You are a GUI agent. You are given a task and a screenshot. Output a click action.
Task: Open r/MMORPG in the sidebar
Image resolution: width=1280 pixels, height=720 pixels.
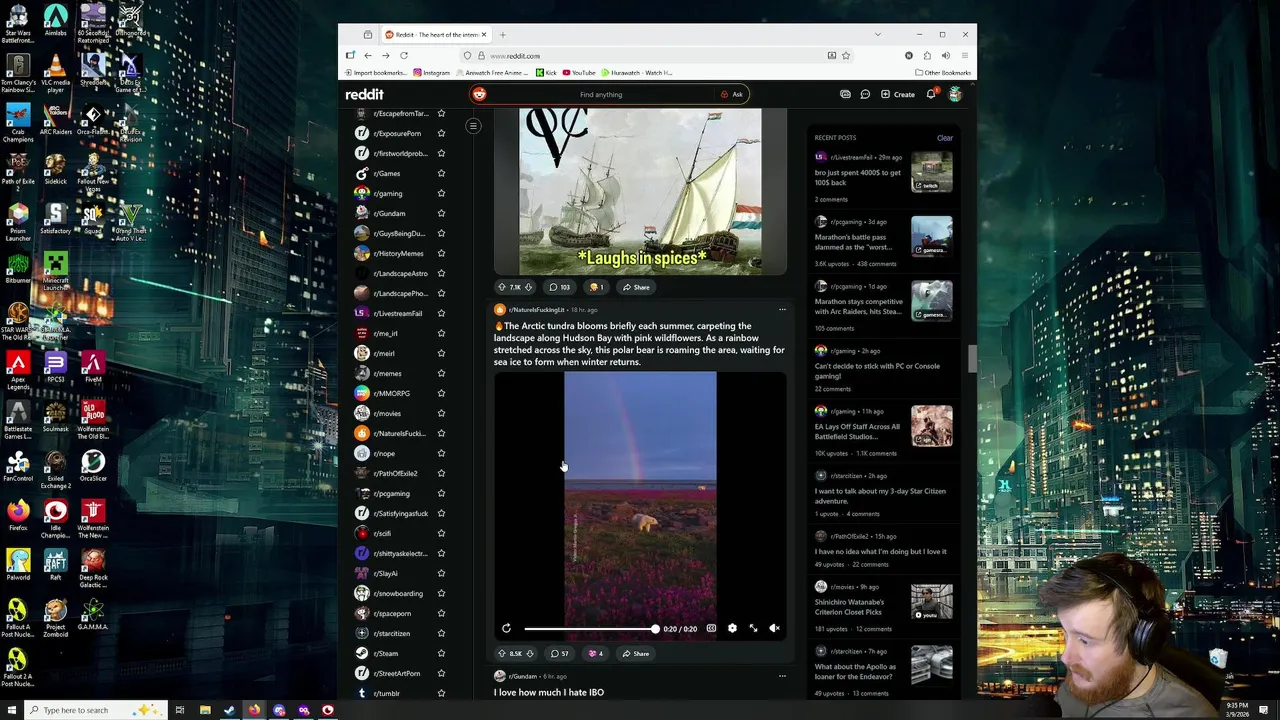pyautogui.click(x=391, y=393)
